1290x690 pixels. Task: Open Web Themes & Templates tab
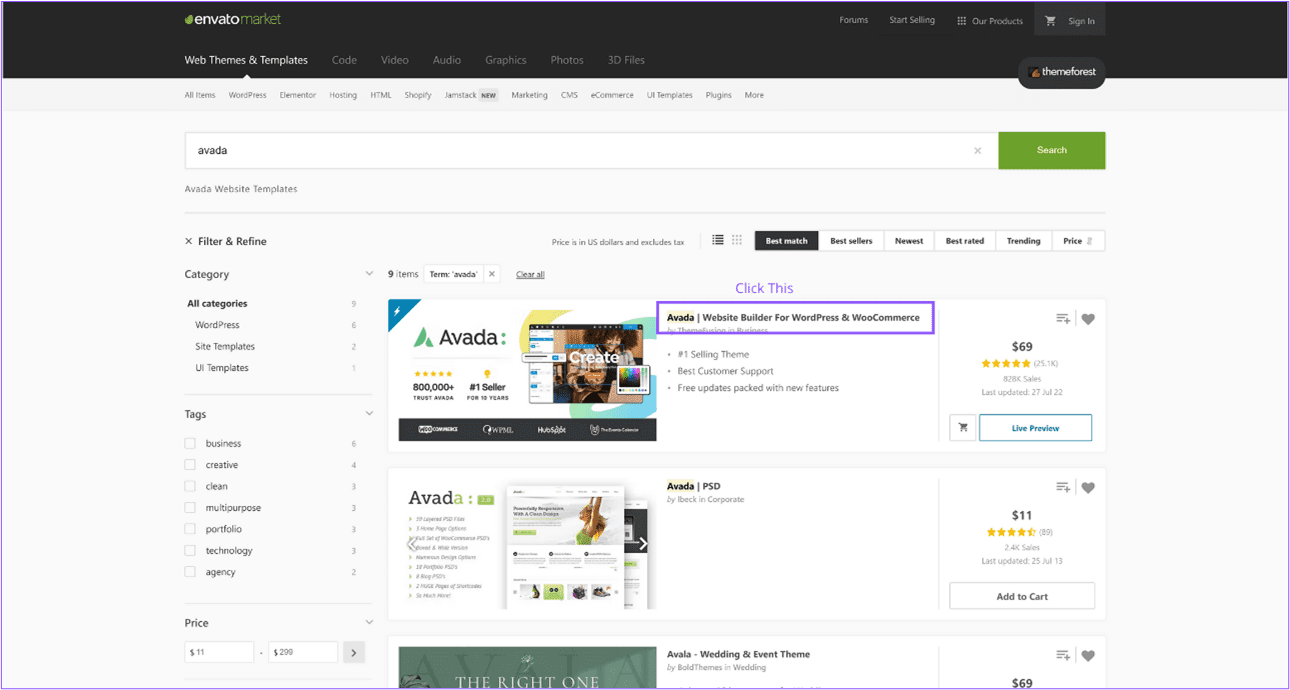point(246,60)
